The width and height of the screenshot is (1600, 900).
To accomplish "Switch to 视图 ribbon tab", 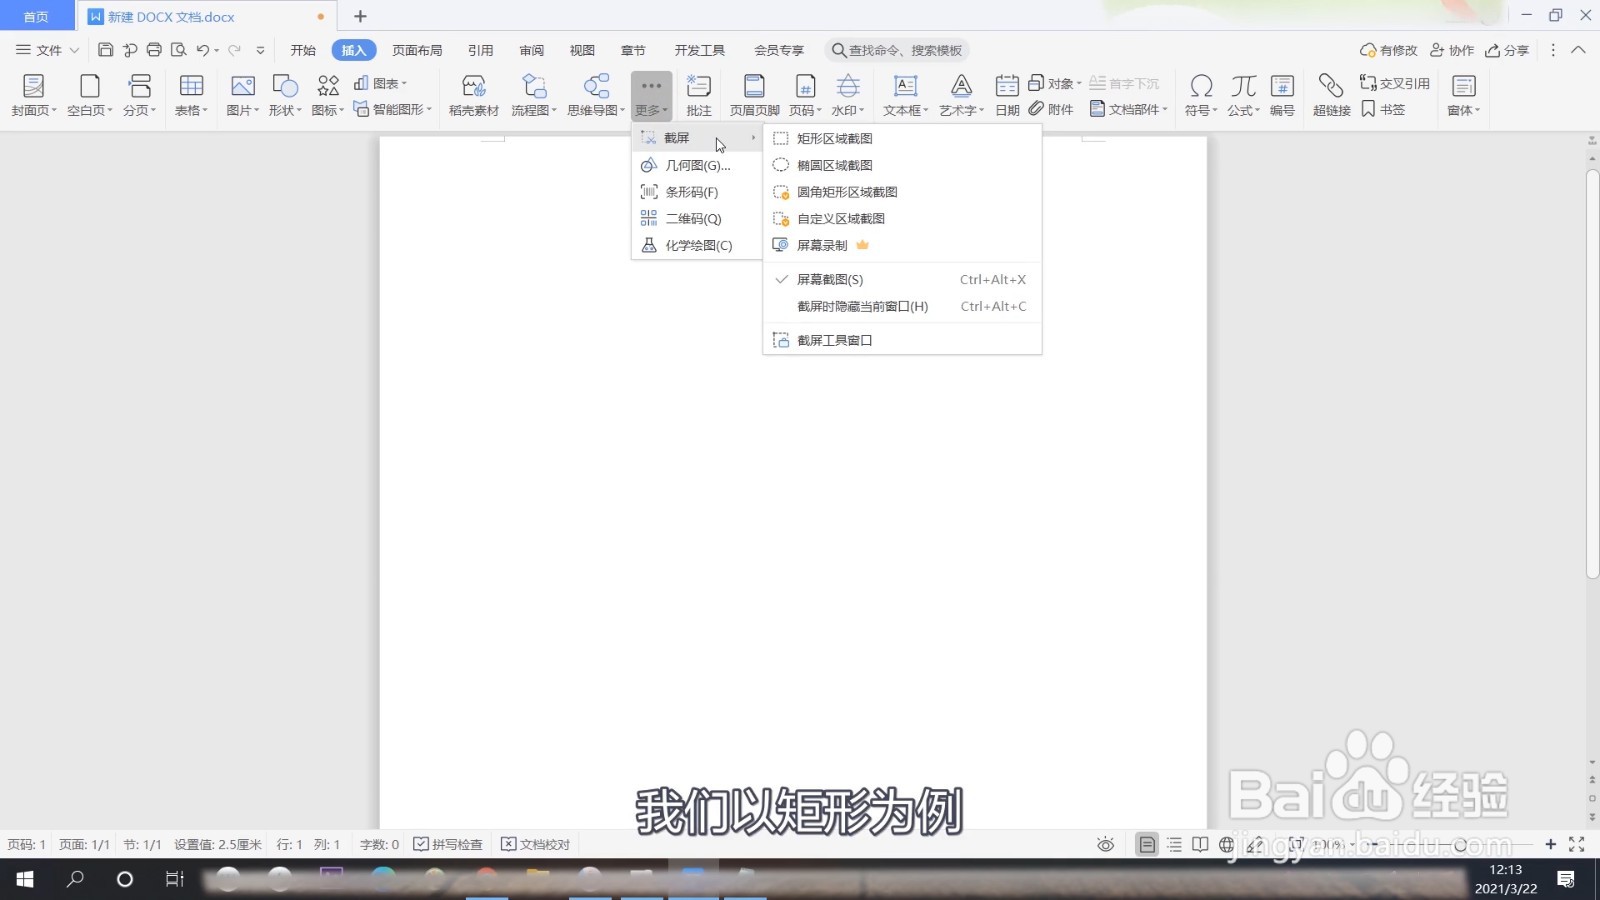I will point(582,50).
